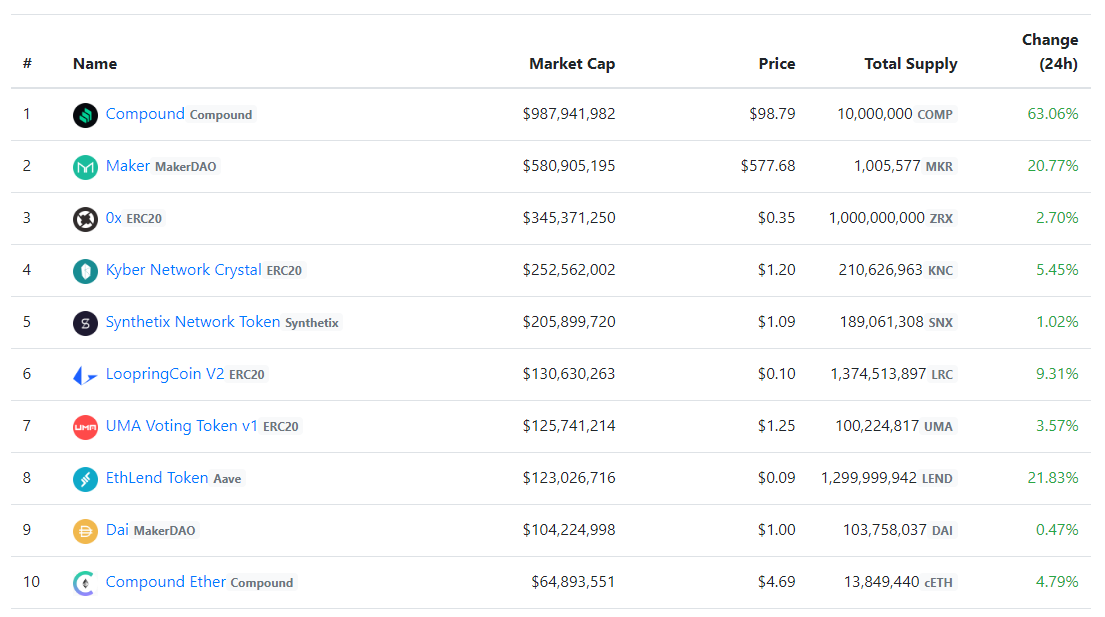Click the Kyber Network Crystal logo icon
Image resolution: width=1105 pixels, height=617 pixels.
point(85,270)
